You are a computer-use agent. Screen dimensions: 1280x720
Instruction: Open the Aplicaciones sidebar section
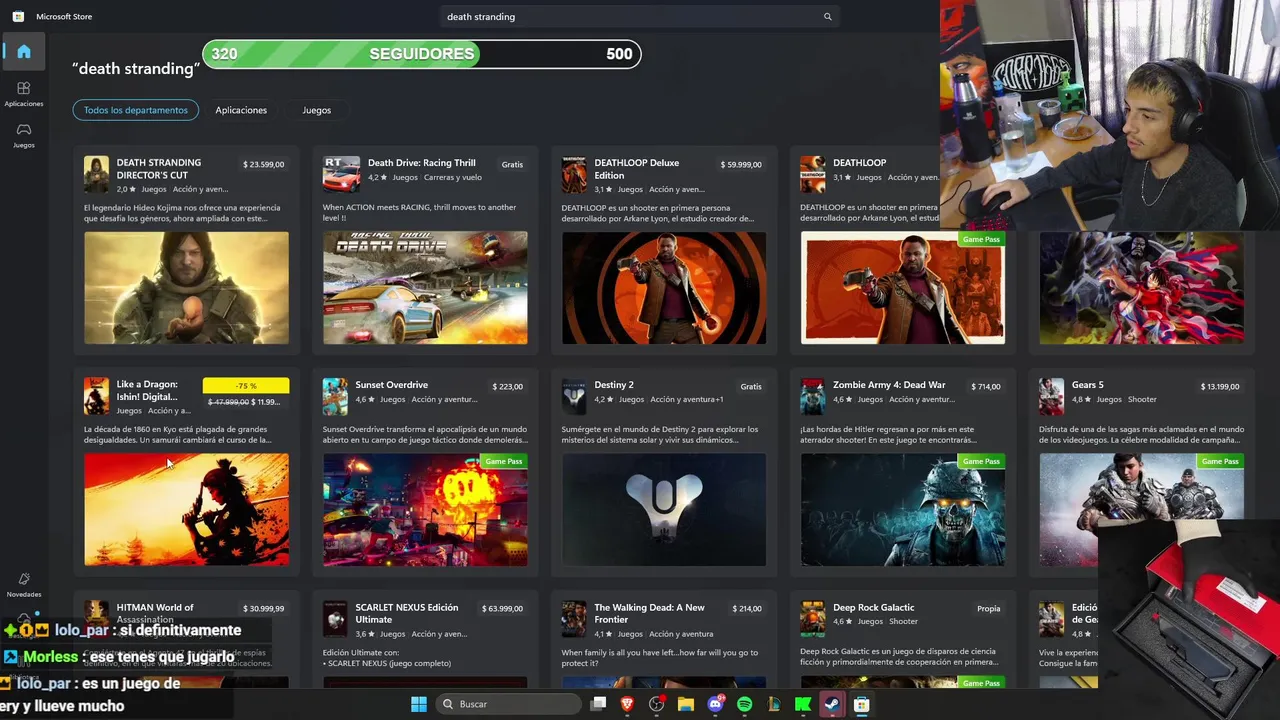pyautogui.click(x=24, y=94)
